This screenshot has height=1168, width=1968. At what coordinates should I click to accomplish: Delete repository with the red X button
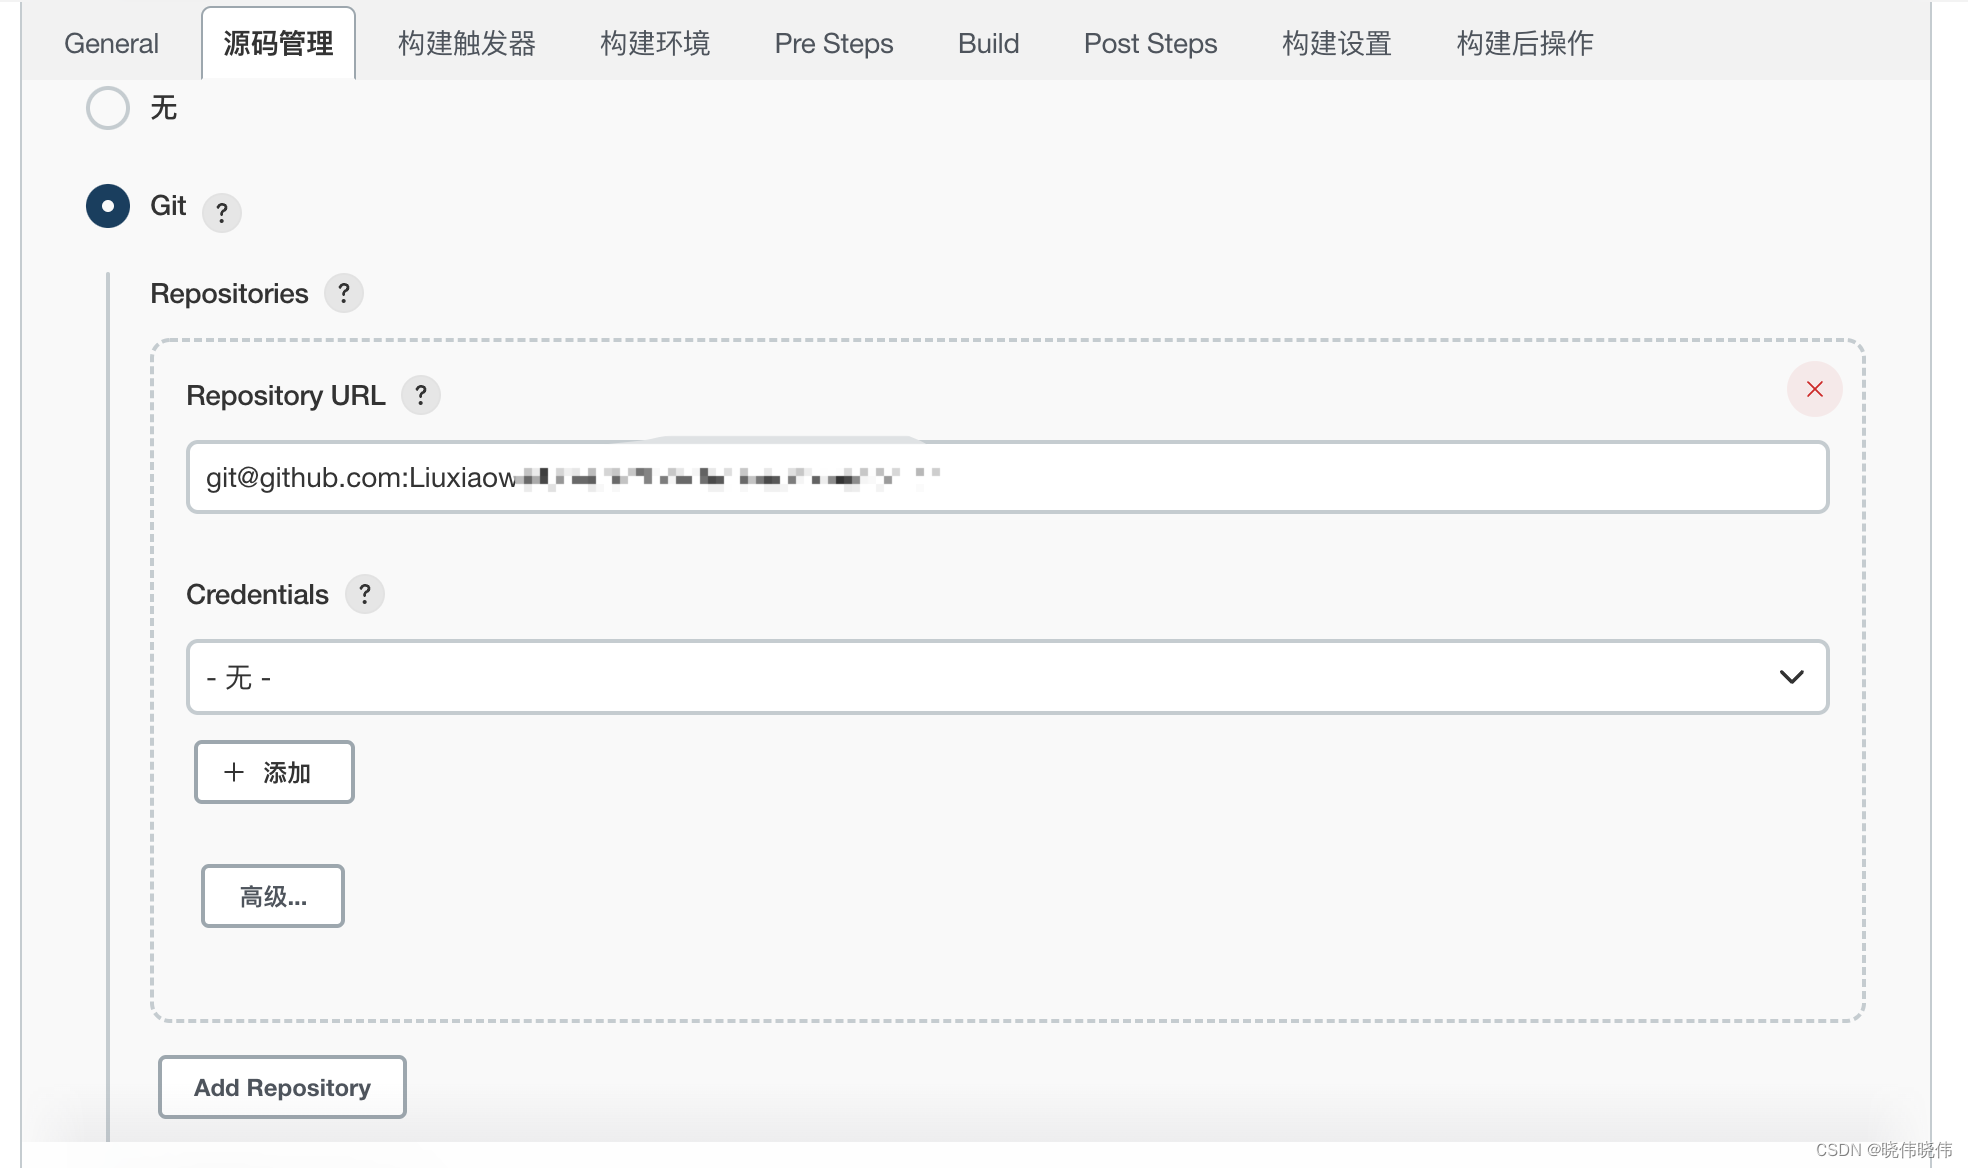click(1814, 389)
